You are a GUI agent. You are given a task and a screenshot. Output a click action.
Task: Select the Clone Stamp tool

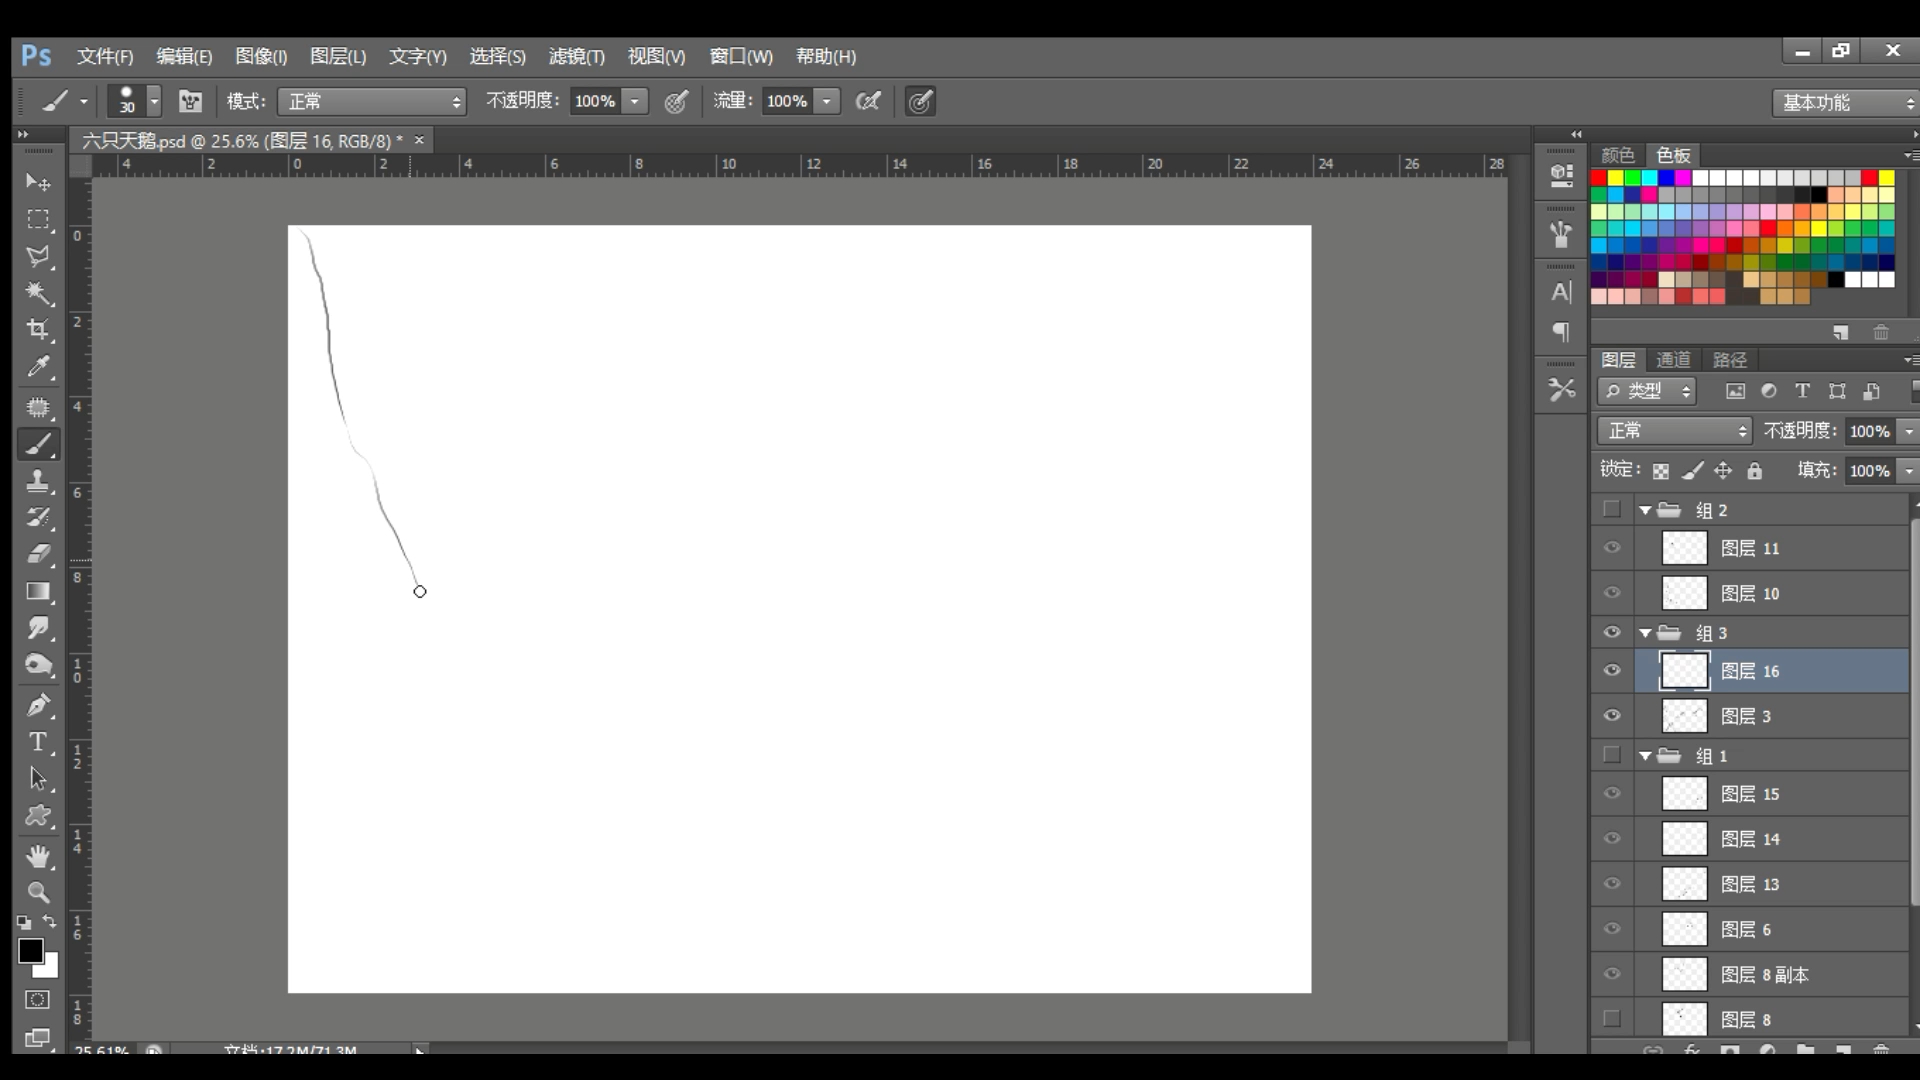point(38,481)
